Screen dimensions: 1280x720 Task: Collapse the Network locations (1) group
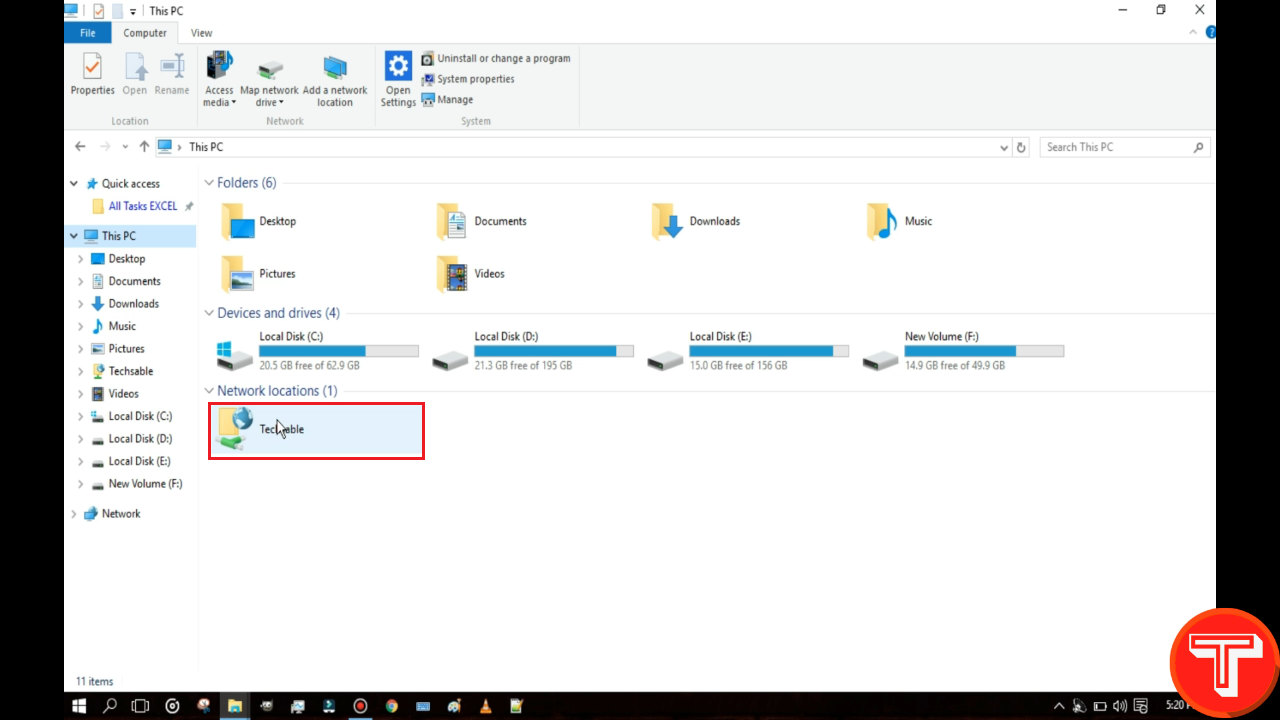(x=209, y=391)
